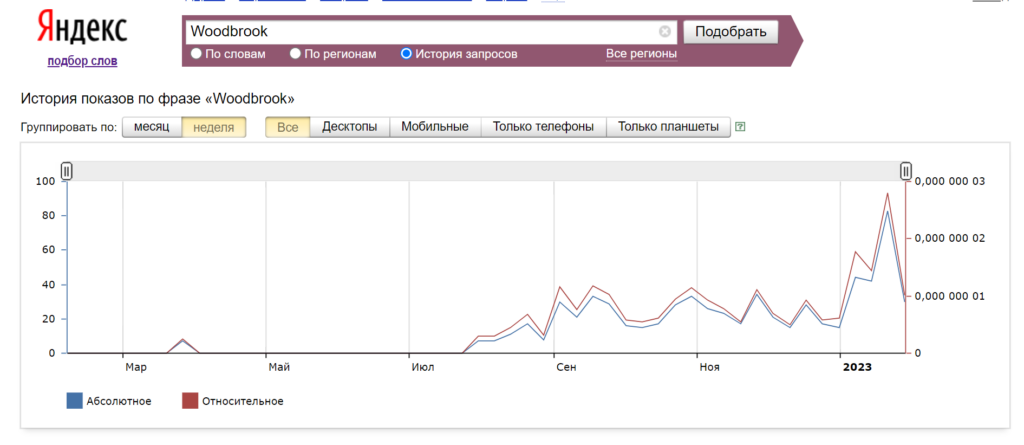Switch to the 'Мобильные' tab
The image size is (1024, 445).
click(435, 127)
